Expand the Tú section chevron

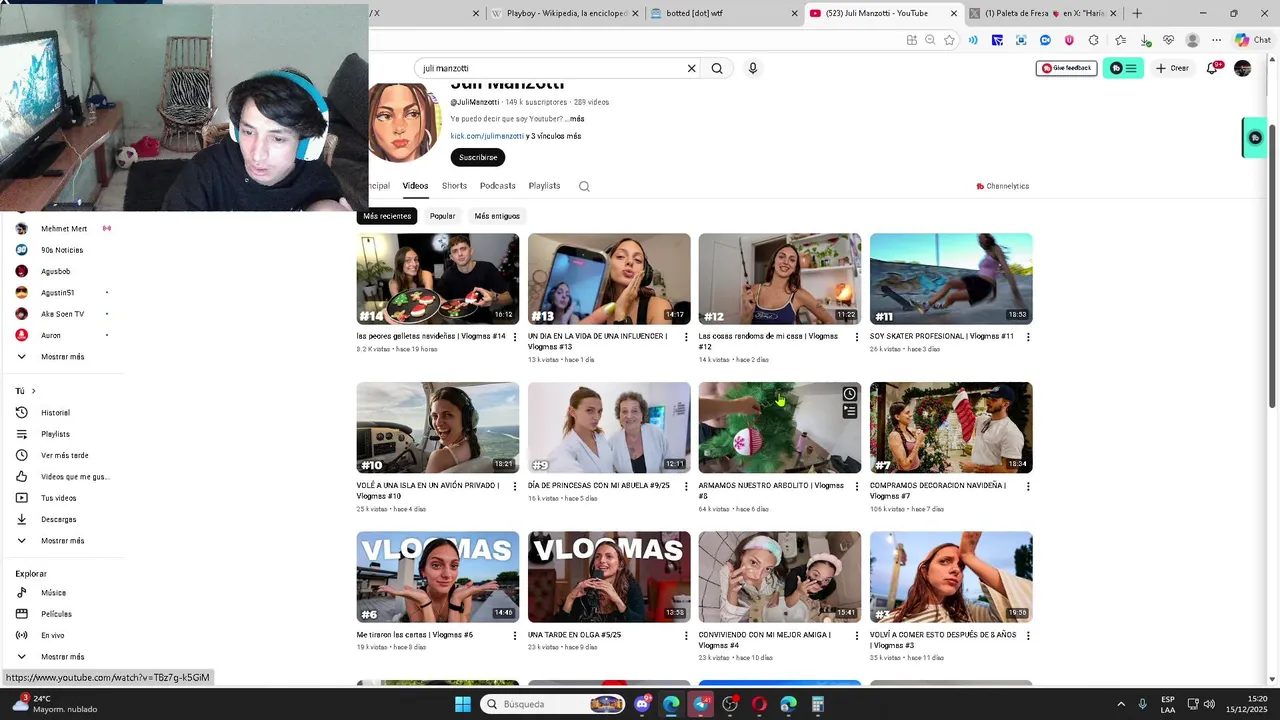pyautogui.click(x=33, y=391)
